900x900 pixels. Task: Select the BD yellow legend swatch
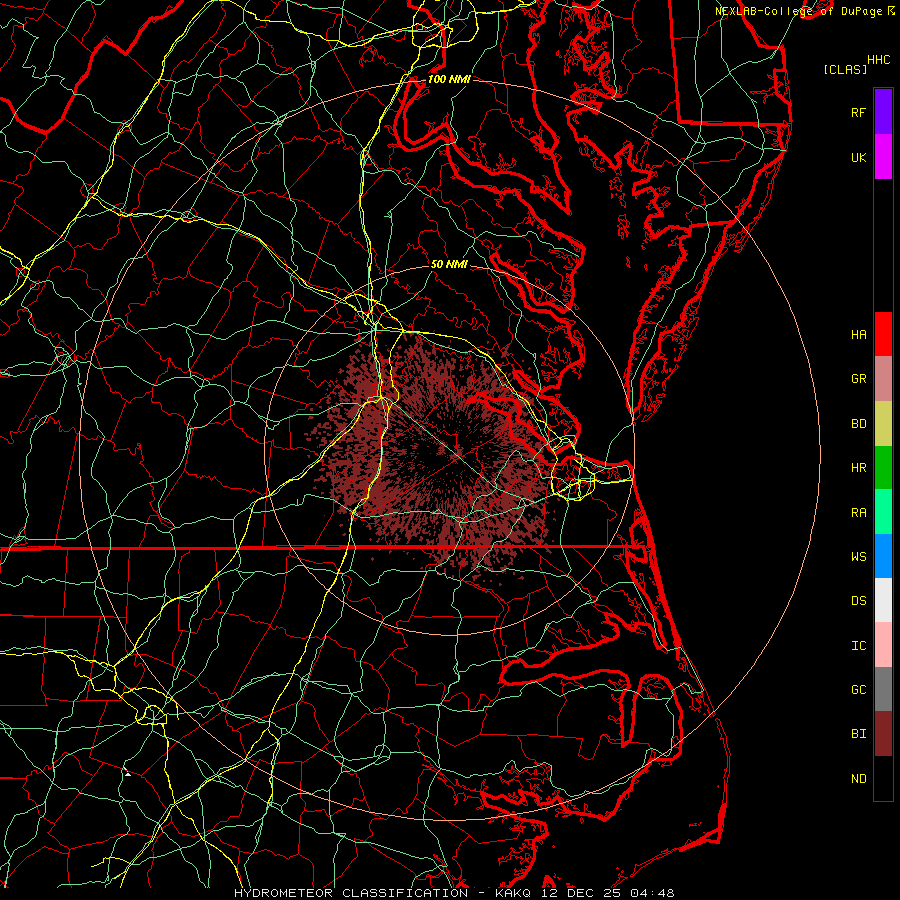point(883,424)
